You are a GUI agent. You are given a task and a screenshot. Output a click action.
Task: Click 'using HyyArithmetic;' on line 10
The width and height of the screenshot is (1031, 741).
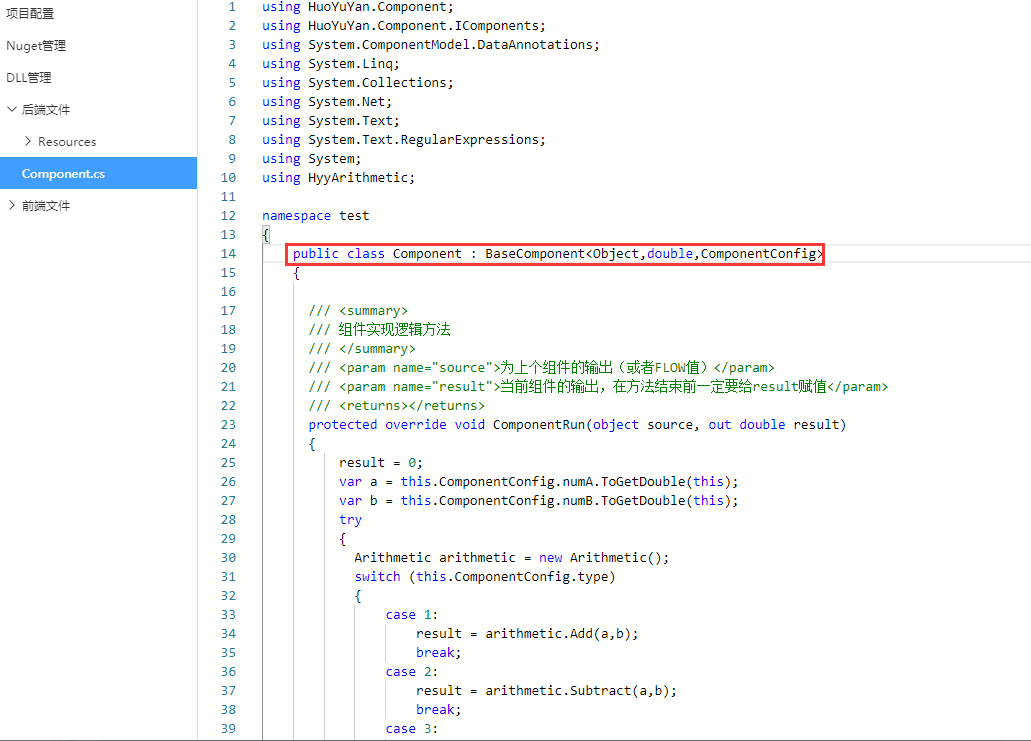(337, 178)
